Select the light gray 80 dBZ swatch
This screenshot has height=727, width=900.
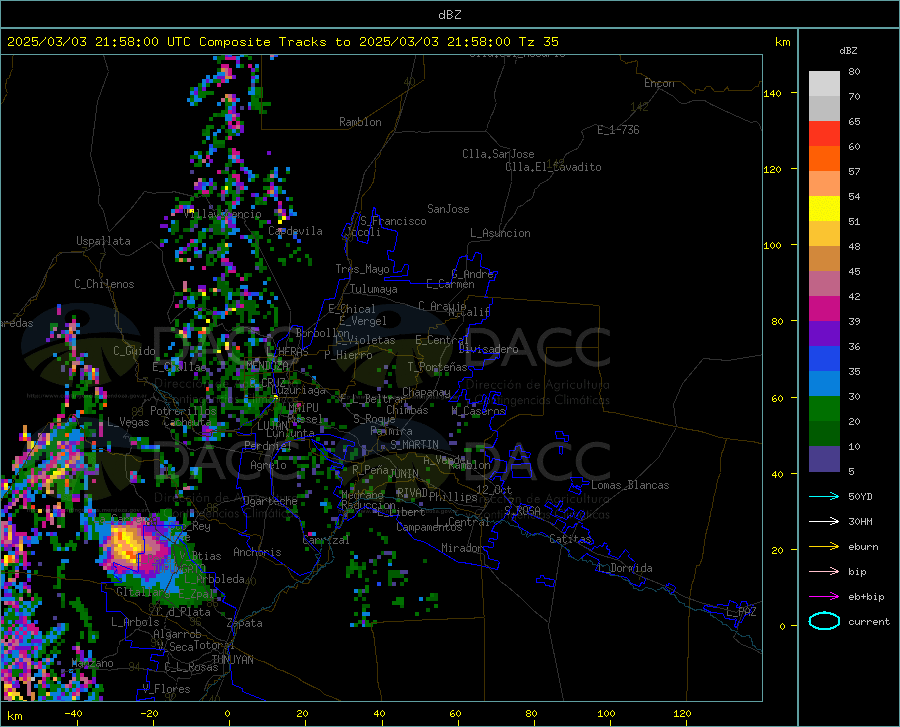click(x=824, y=84)
